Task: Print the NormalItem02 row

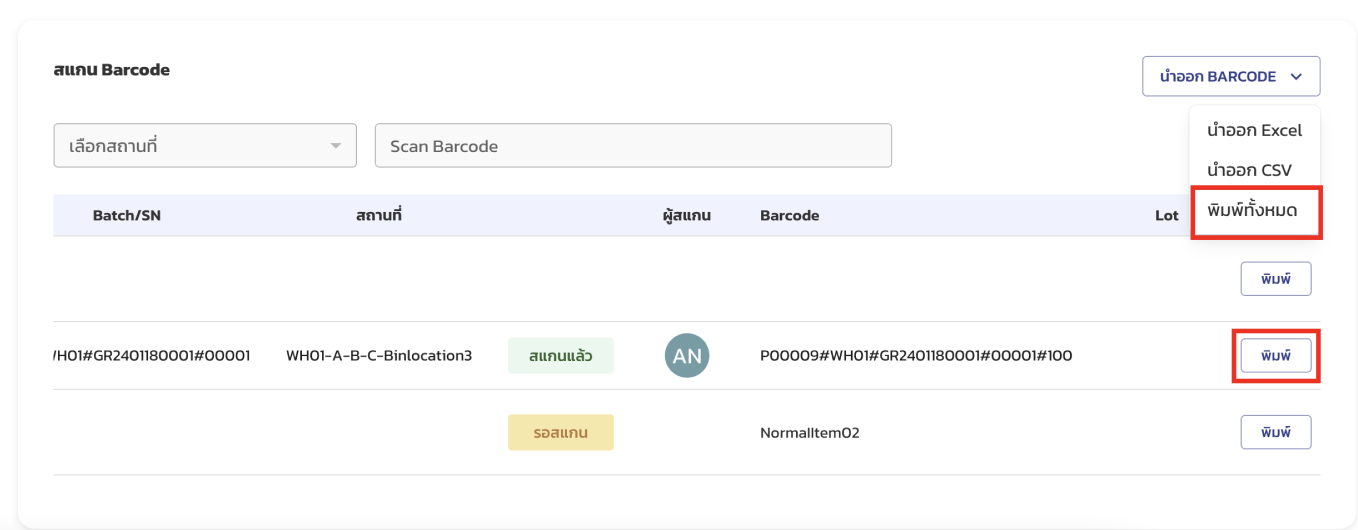Action: point(1275,432)
